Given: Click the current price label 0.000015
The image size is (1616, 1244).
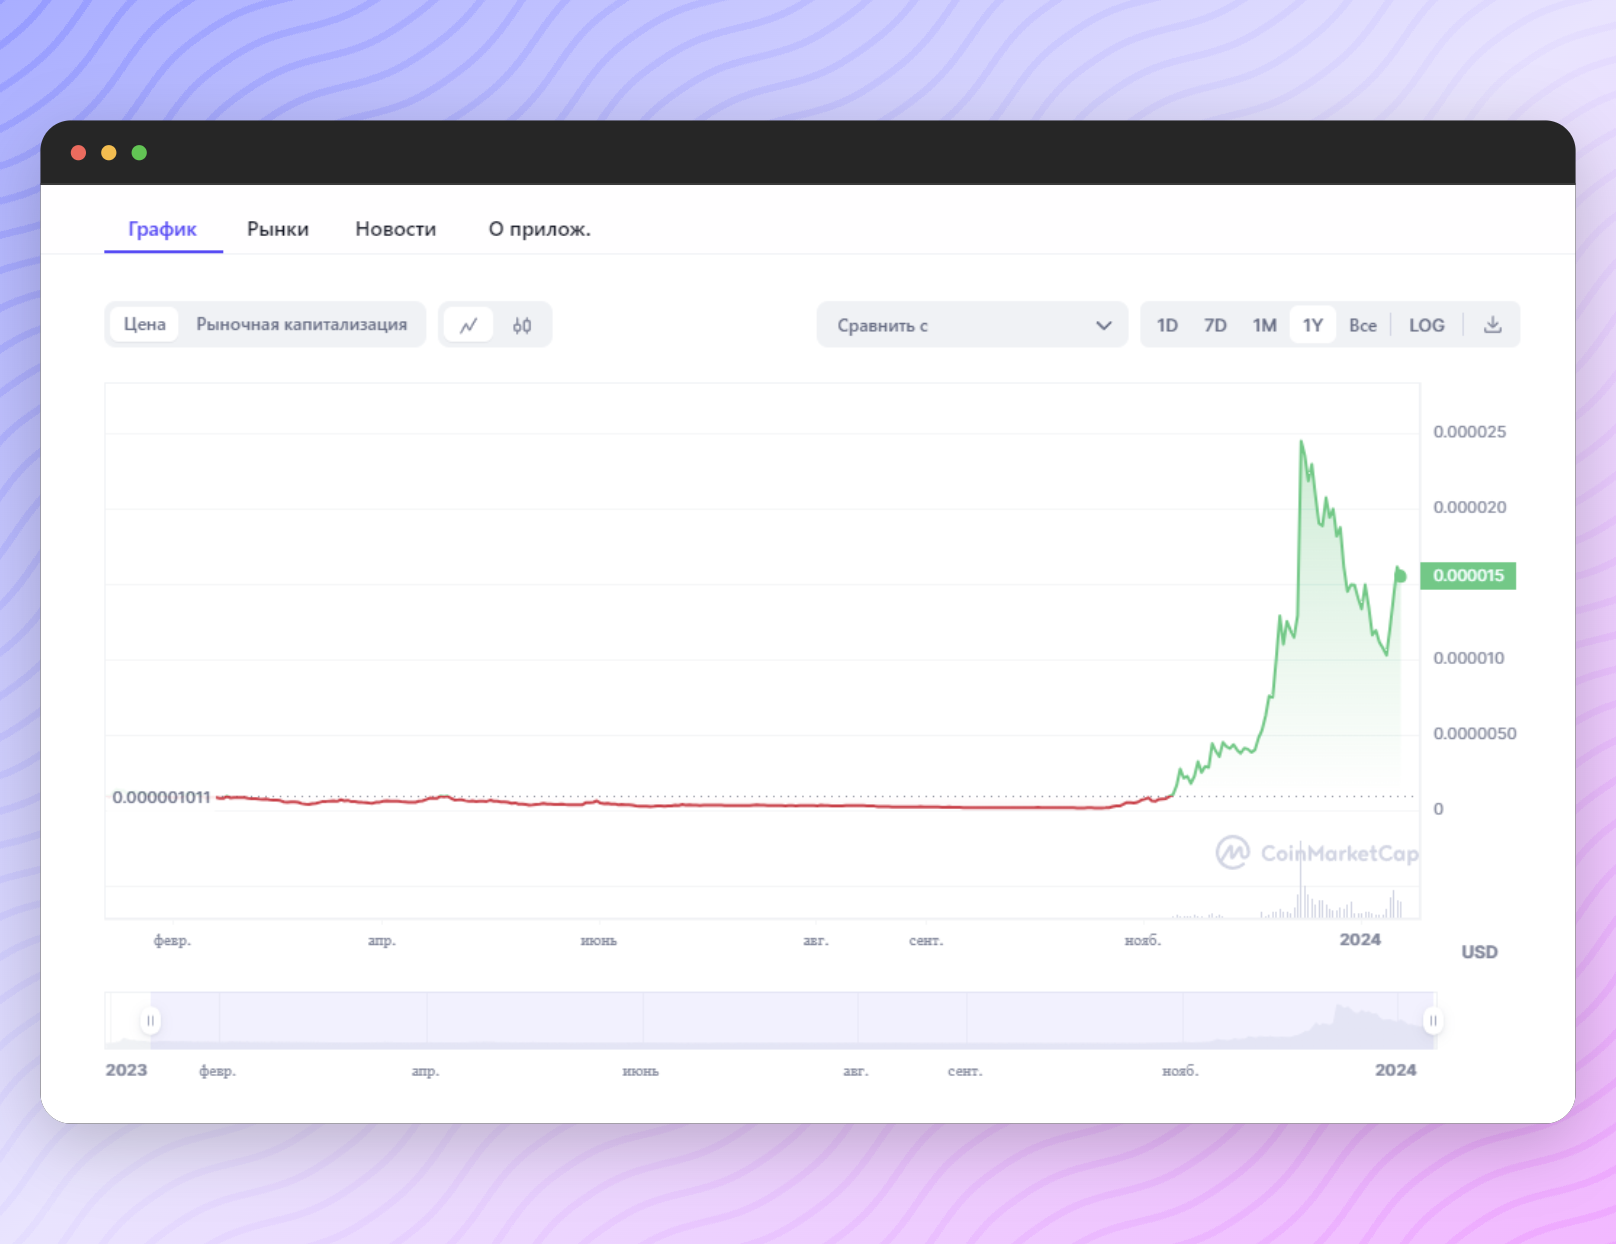Looking at the screenshot, I should coord(1468,575).
